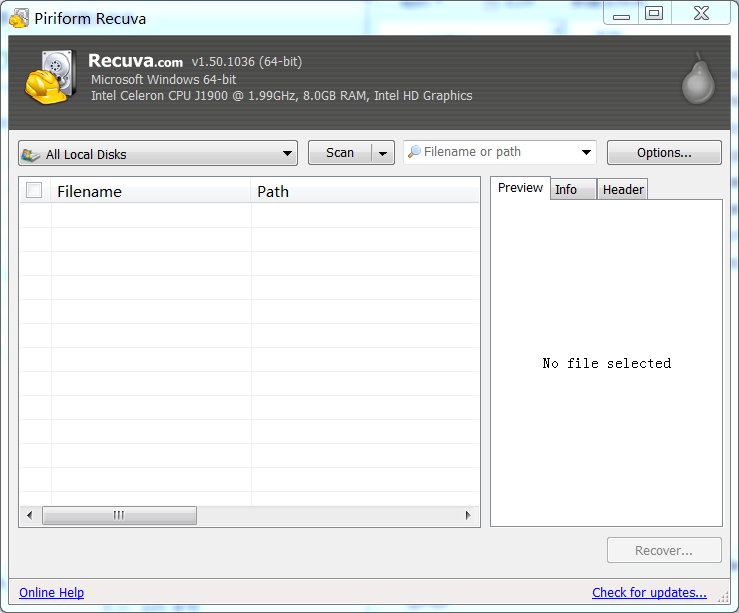Click the magnifier icon in search box
Screen dimensions: 739x613
pos(413,152)
